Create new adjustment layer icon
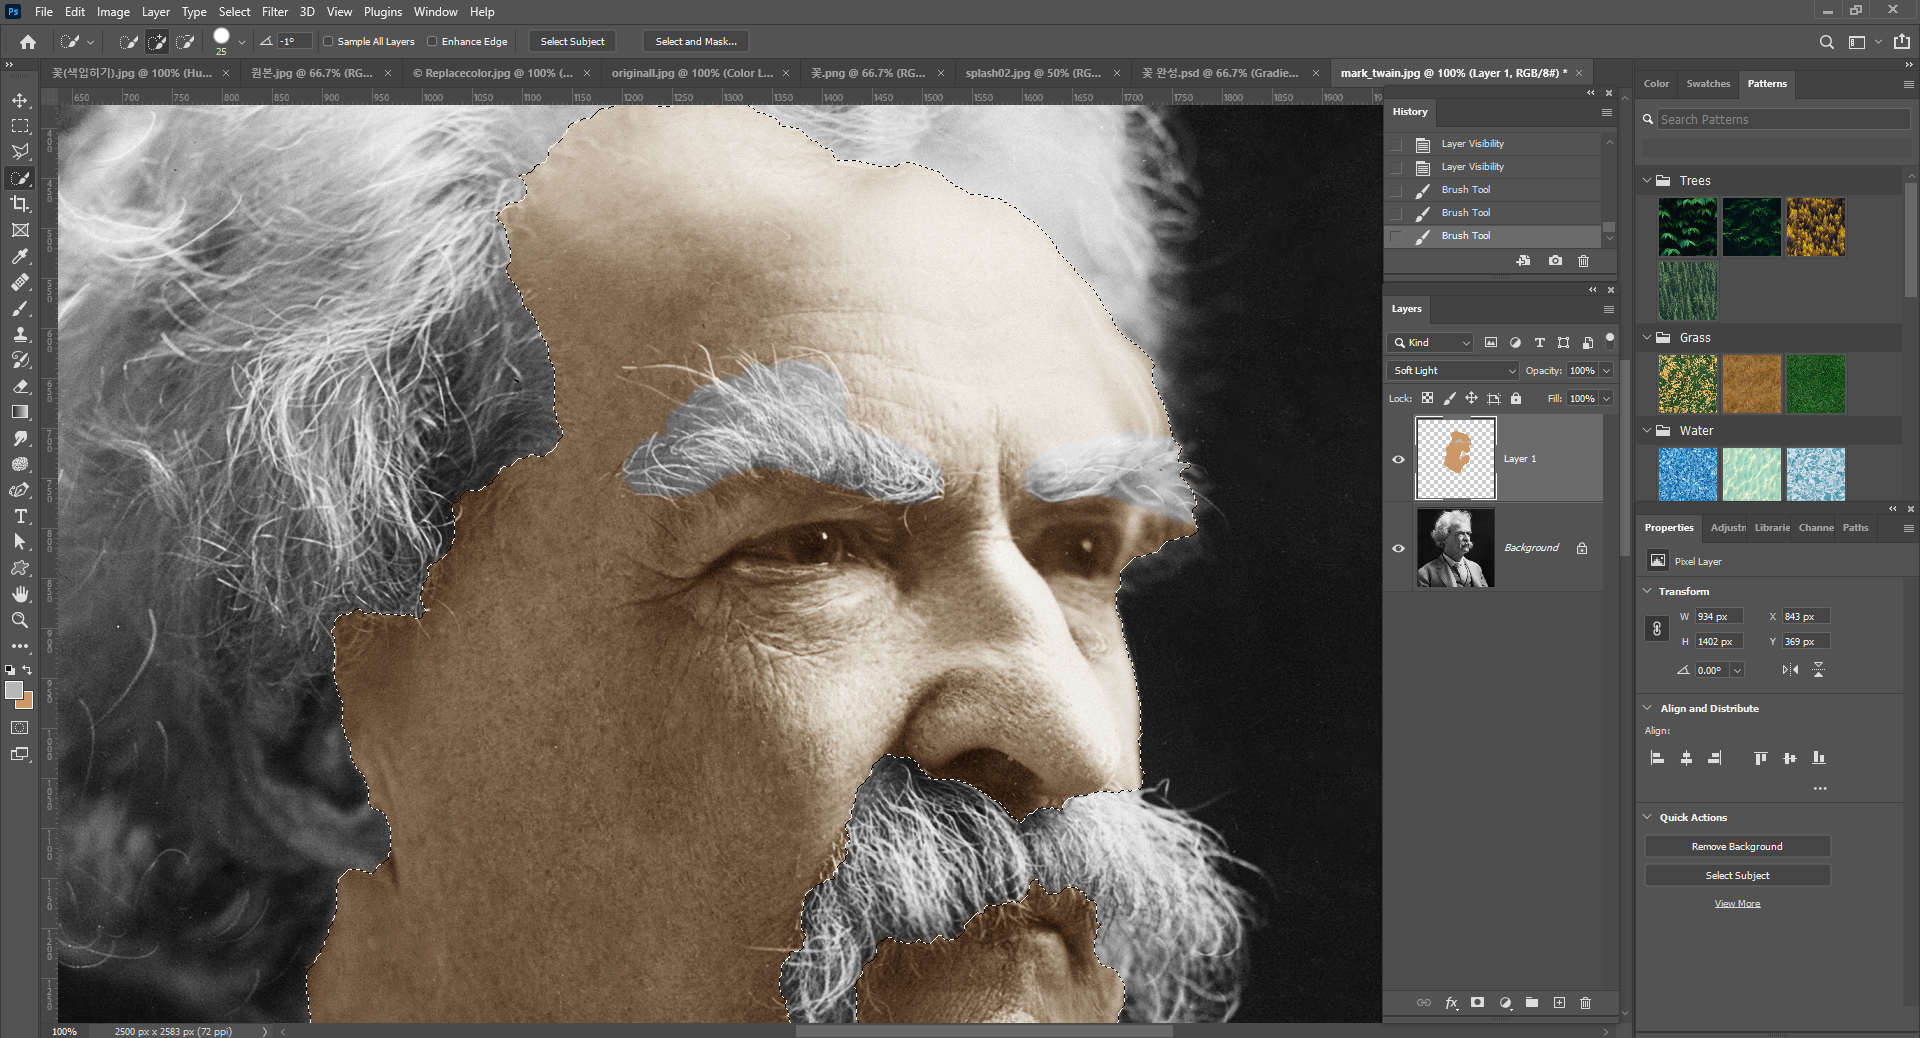This screenshot has width=1920, height=1038. 1505,1003
